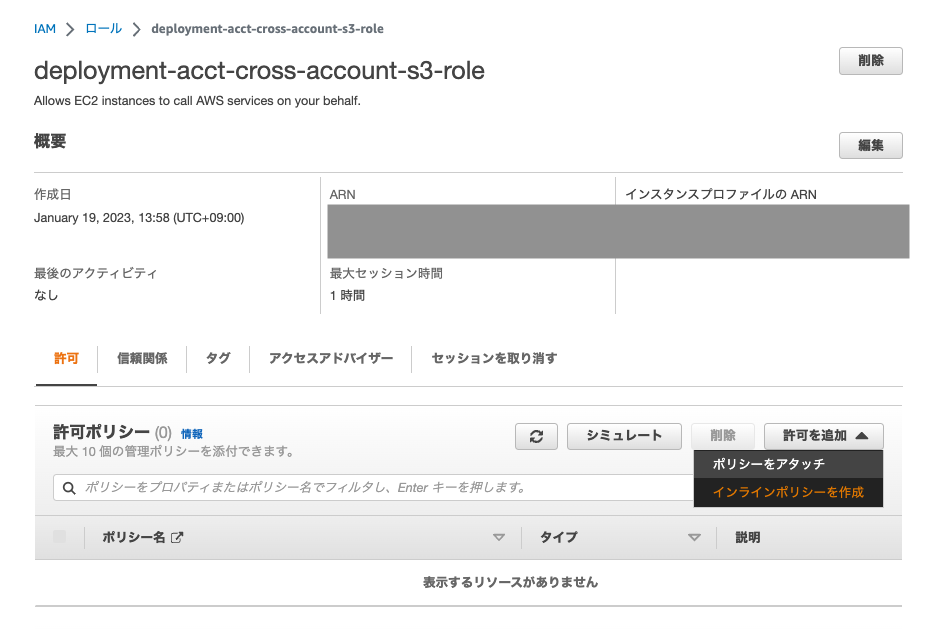929x629 pixels.
Task: Open the sort dropdown for ポリシー名 column
Action: (x=499, y=537)
